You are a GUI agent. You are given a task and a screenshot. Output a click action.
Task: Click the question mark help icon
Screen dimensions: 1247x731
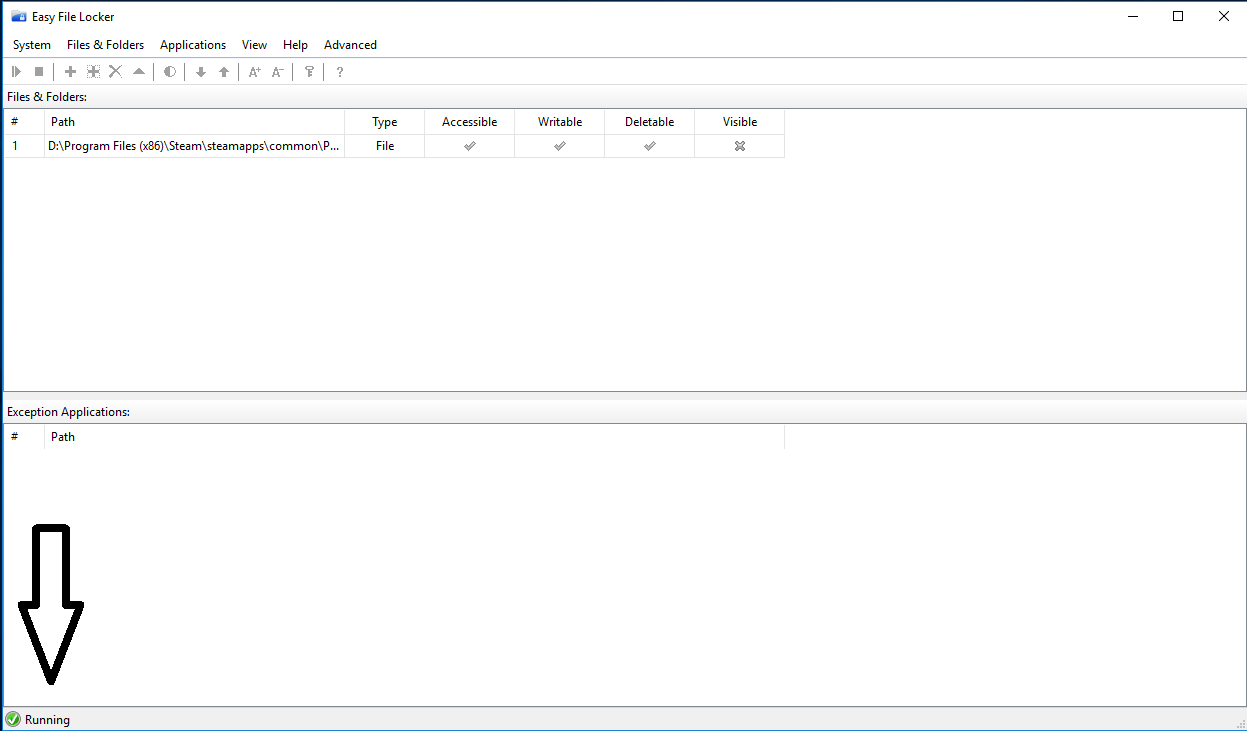coord(340,72)
